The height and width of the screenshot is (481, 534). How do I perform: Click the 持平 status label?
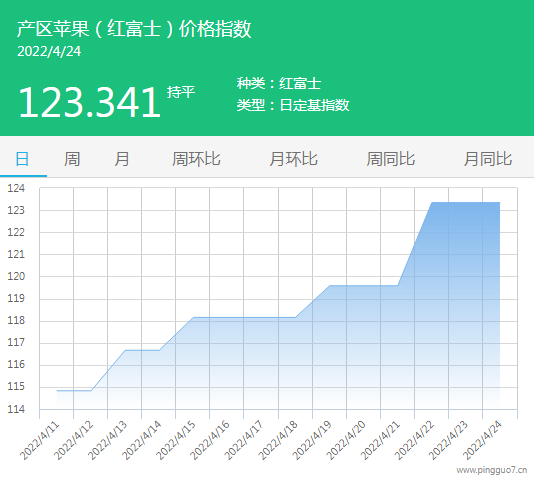pyautogui.click(x=181, y=92)
